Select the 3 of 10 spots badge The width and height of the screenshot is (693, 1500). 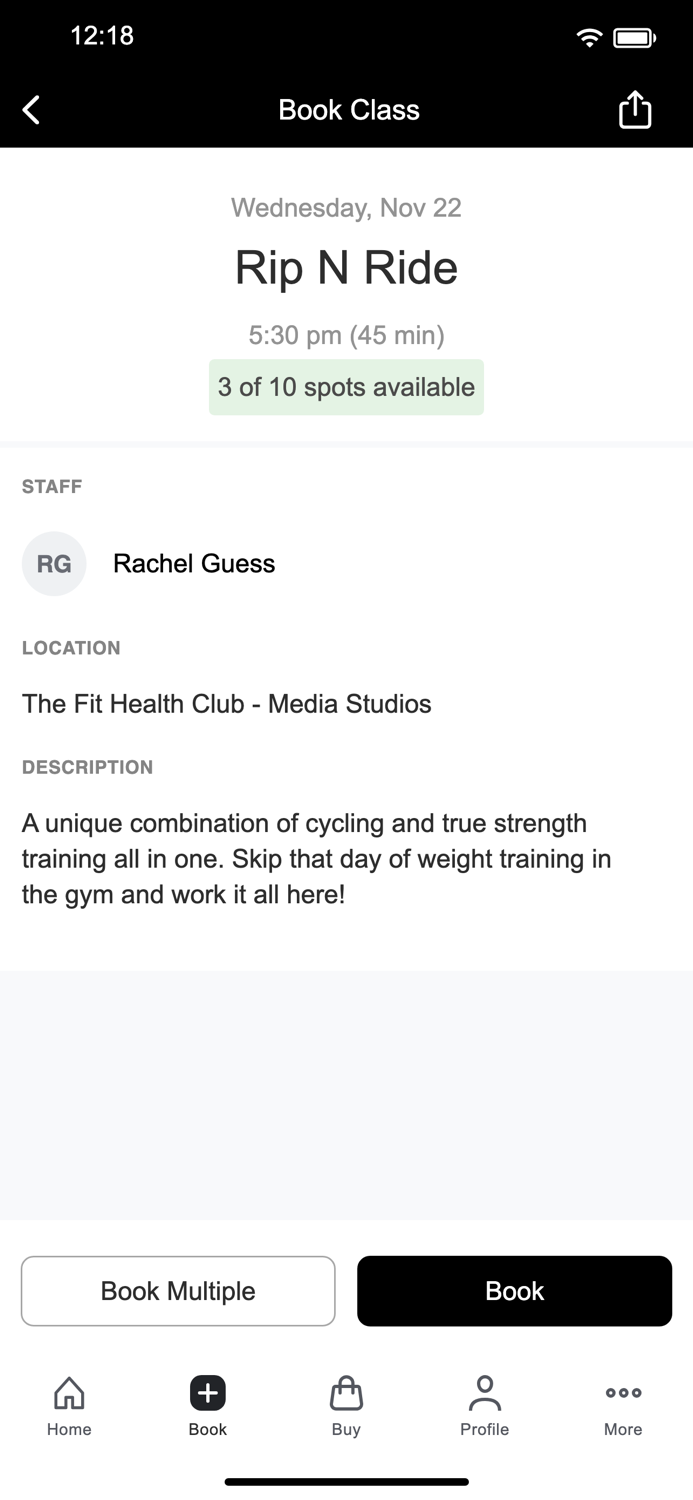pyautogui.click(x=346, y=387)
